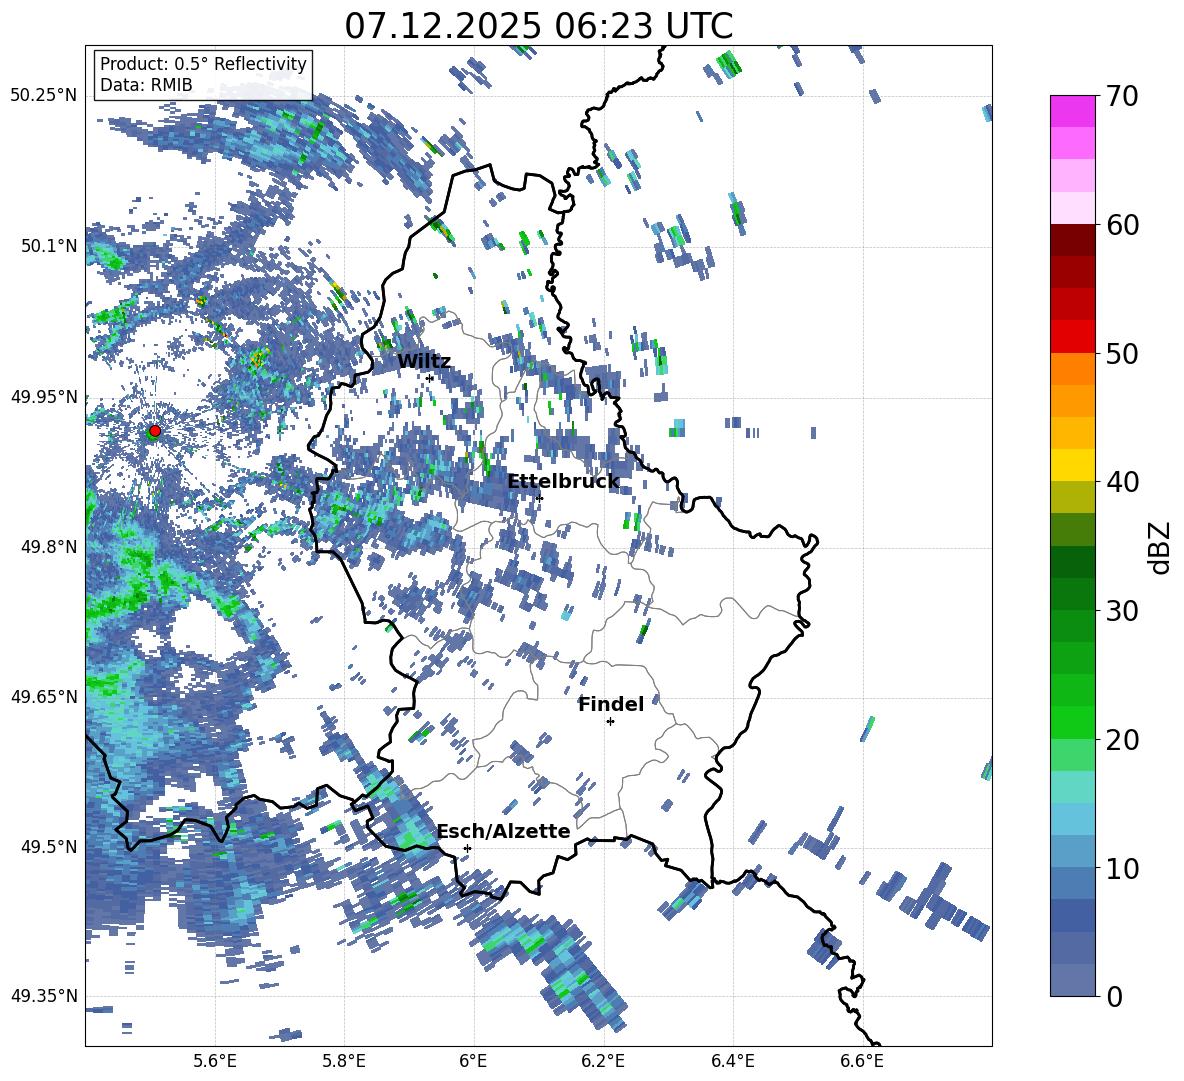This screenshot has height=1081, width=1184.
Task: Click the 10 tick on the colorbar
Action: point(1122,867)
